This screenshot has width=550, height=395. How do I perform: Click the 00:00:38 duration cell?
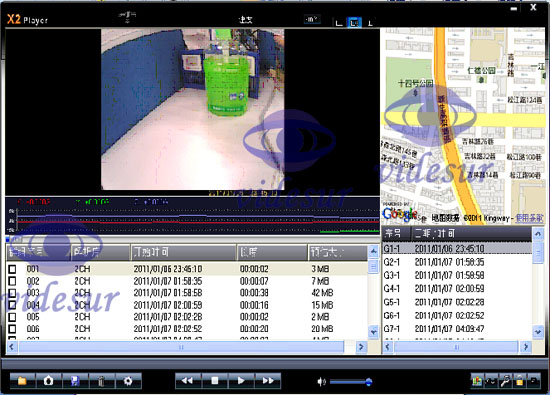coord(254,293)
